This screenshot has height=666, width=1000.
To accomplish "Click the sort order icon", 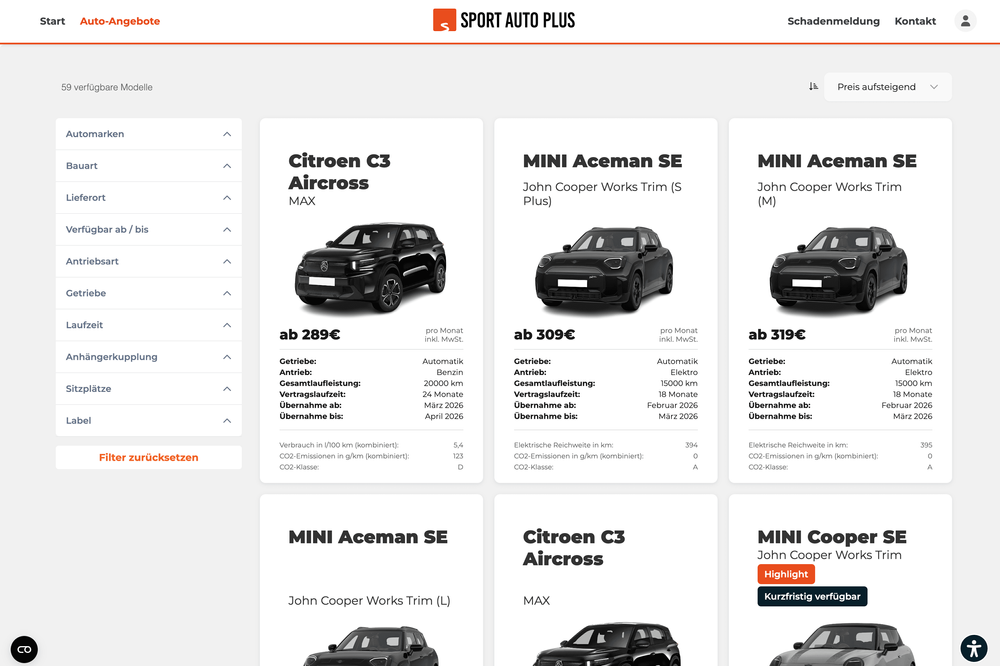I will [814, 87].
